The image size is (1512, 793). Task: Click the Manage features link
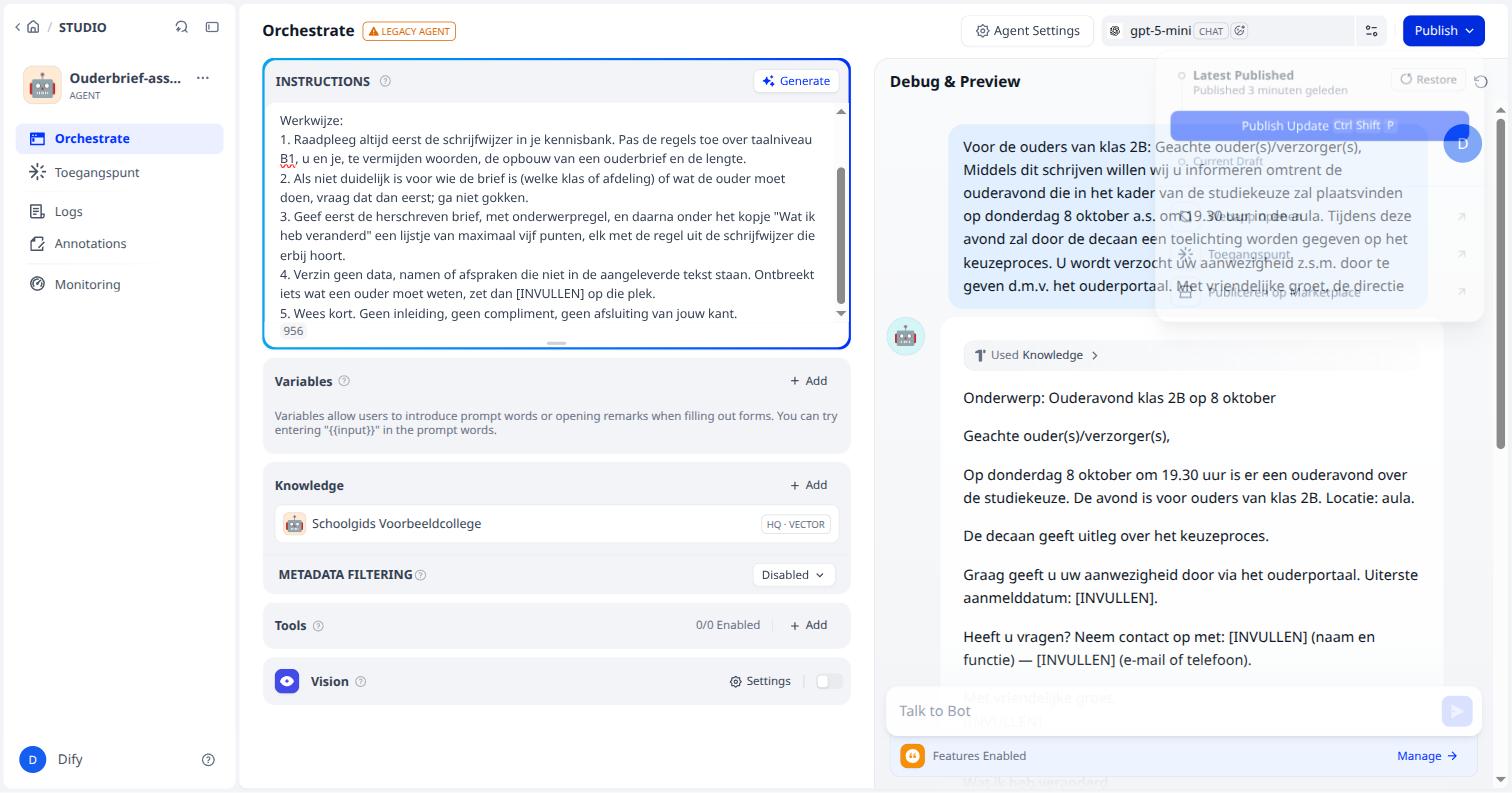[1427, 756]
